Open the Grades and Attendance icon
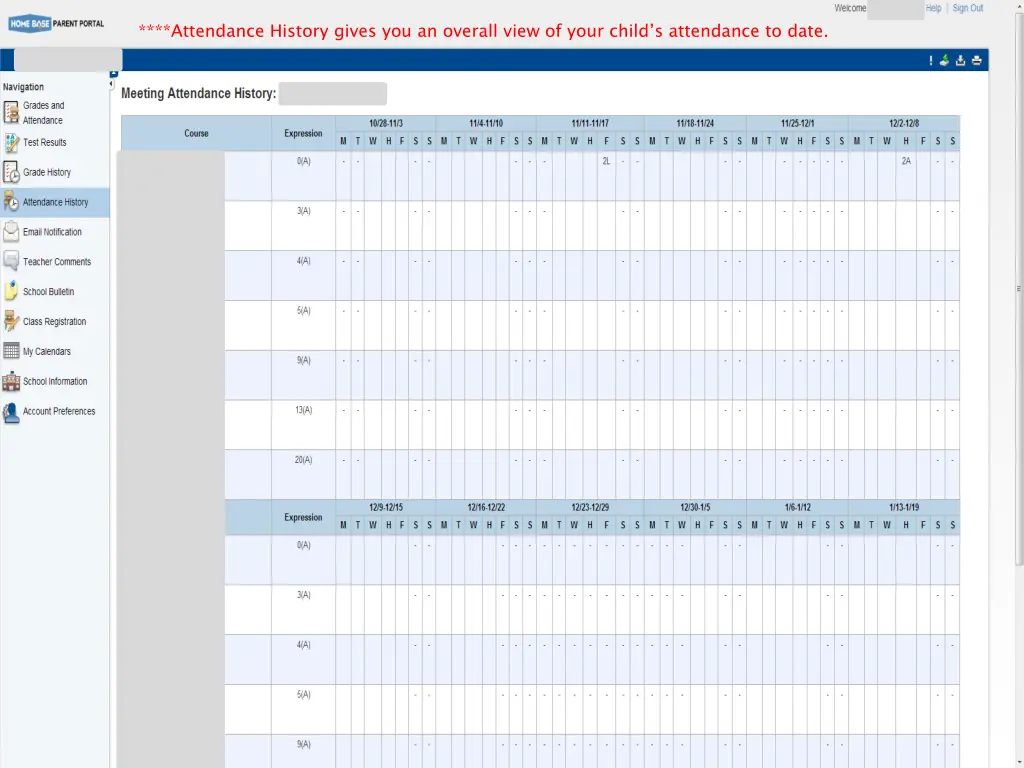 [x=11, y=112]
